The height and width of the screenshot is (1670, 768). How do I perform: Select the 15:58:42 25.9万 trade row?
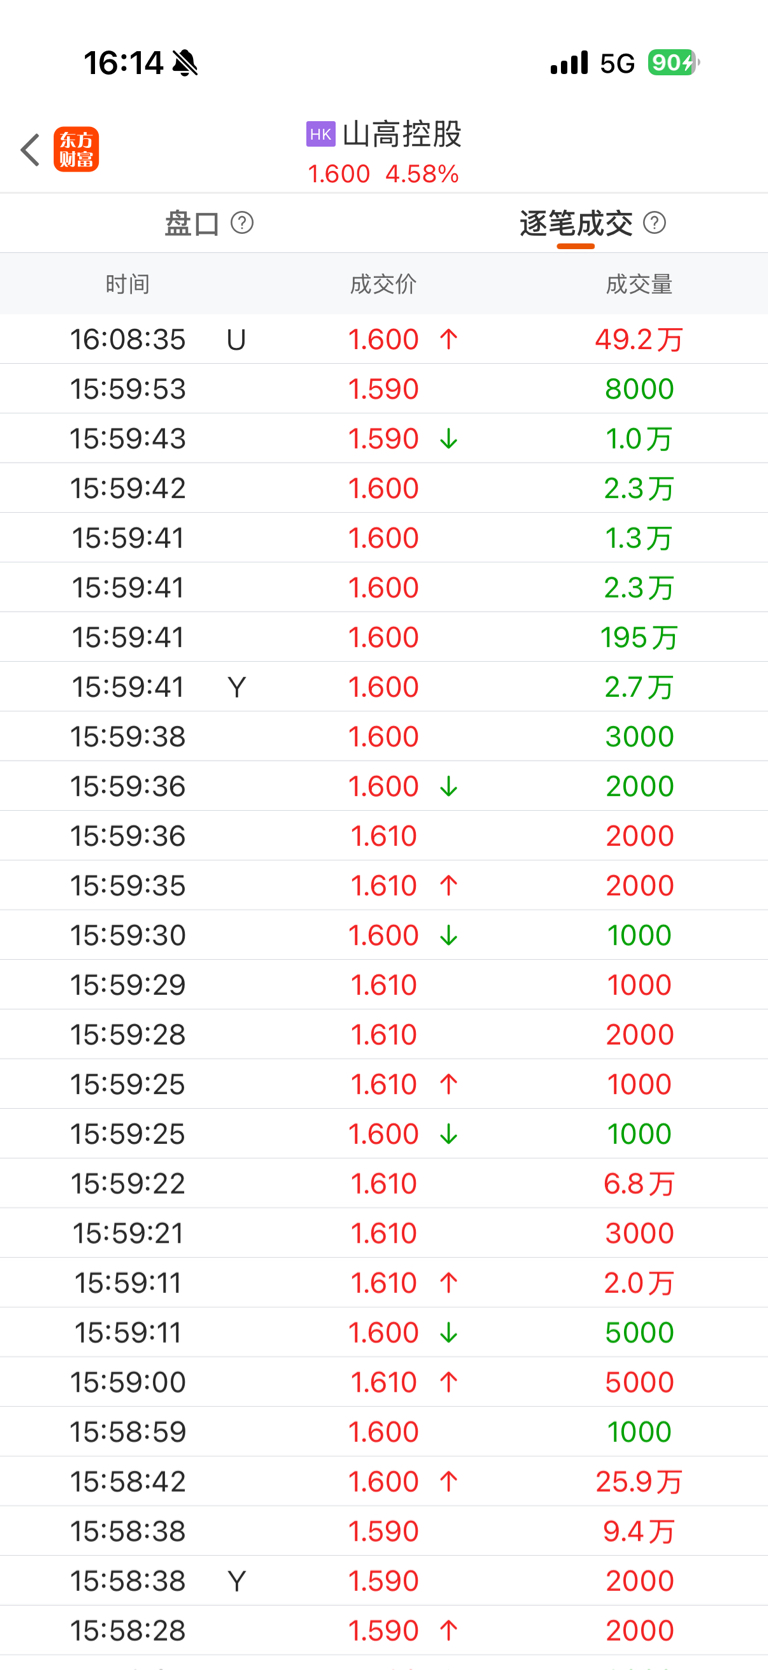(384, 1481)
